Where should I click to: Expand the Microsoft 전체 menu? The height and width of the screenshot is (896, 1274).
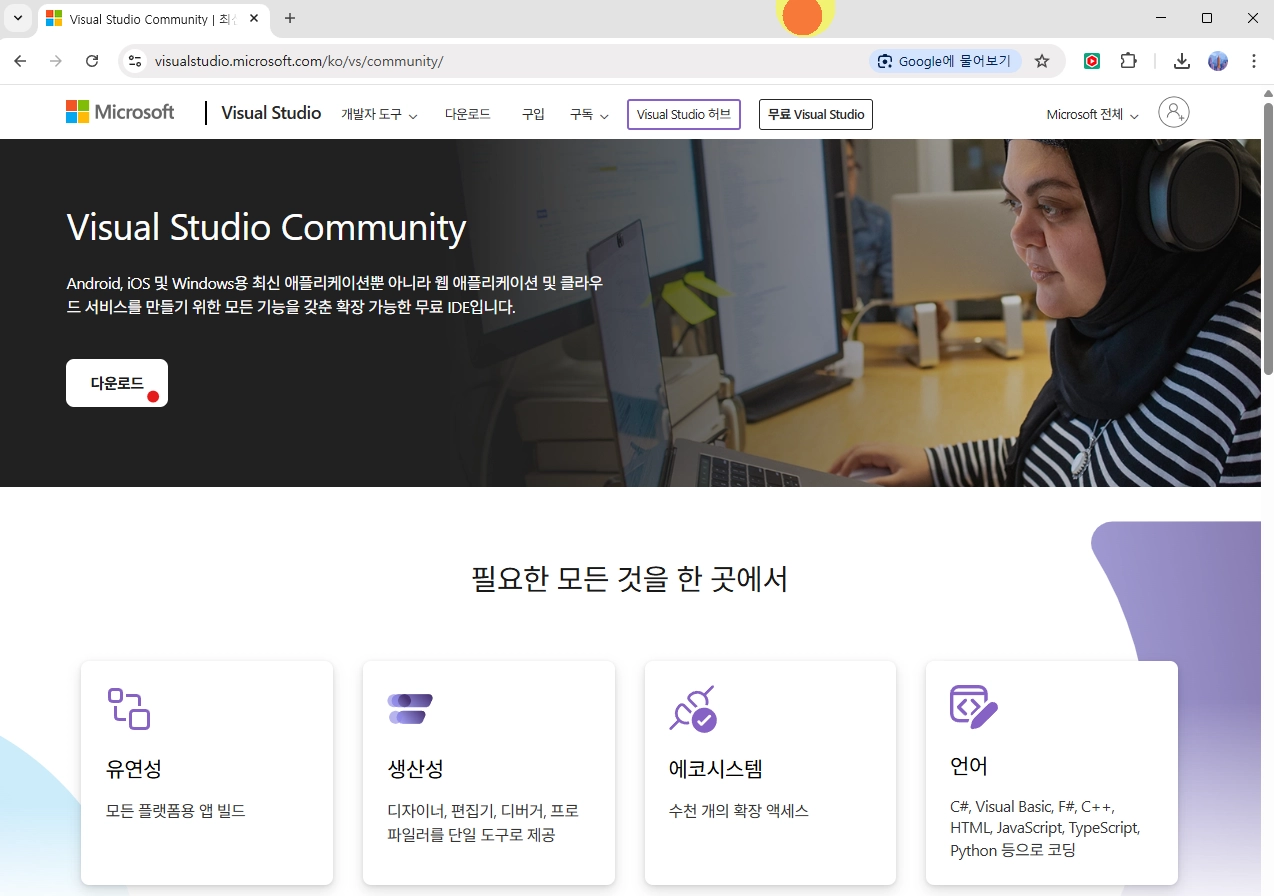click(x=1092, y=115)
